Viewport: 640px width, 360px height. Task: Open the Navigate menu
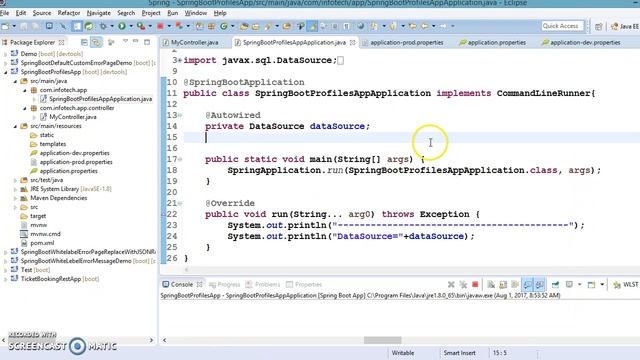[x=98, y=13]
